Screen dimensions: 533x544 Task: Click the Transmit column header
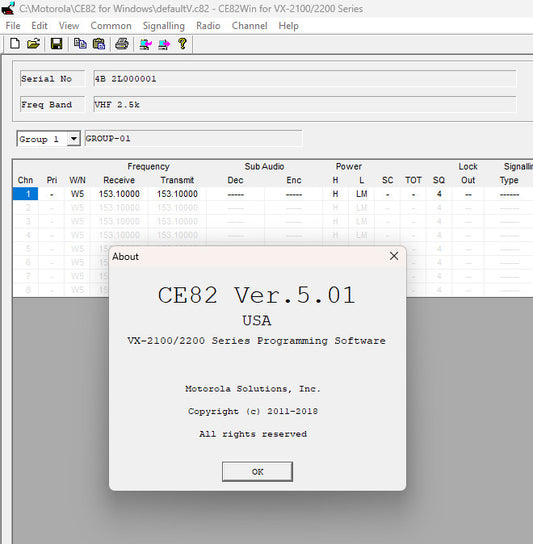pyautogui.click(x=177, y=180)
